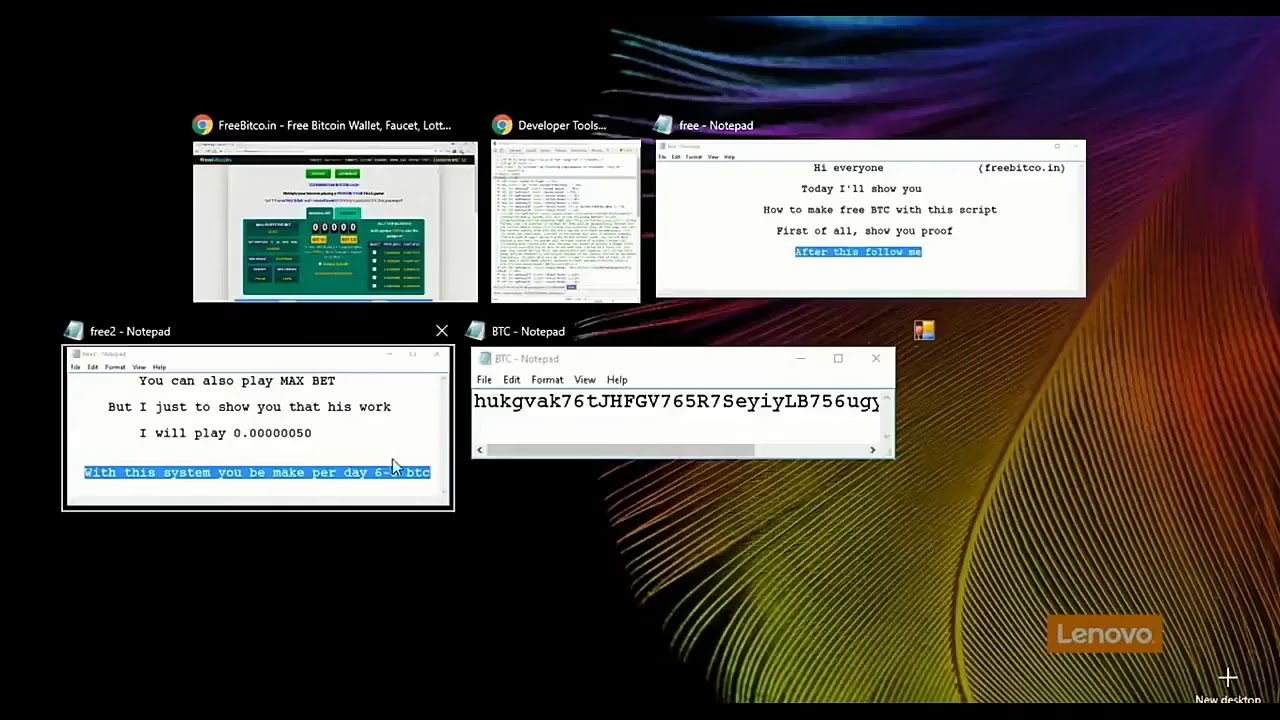1280x720 pixels.
Task: Click the horizontal scrollbar thumb in BTC Notepad
Action: pyautogui.click(x=620, y=450)
